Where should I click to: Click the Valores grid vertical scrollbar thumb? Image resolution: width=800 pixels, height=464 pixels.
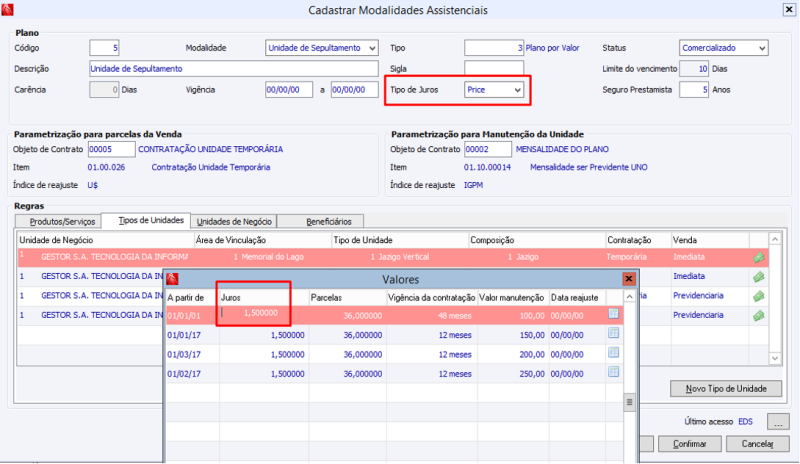(629, 403)
